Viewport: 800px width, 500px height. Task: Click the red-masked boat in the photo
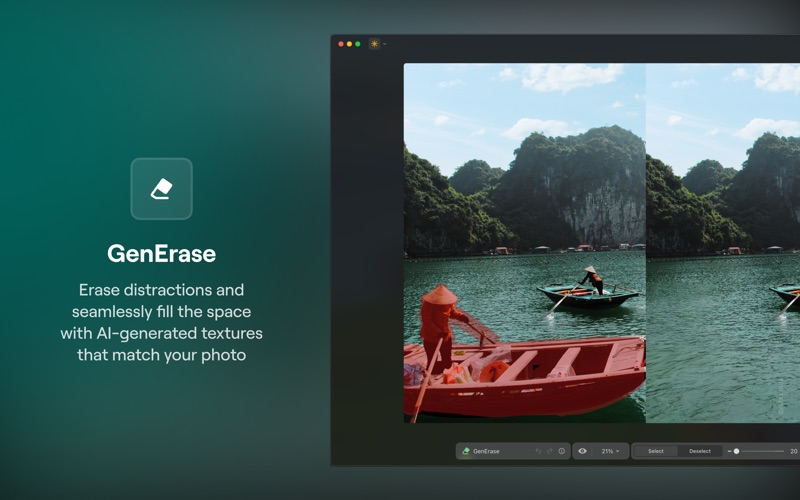[526, 378]
